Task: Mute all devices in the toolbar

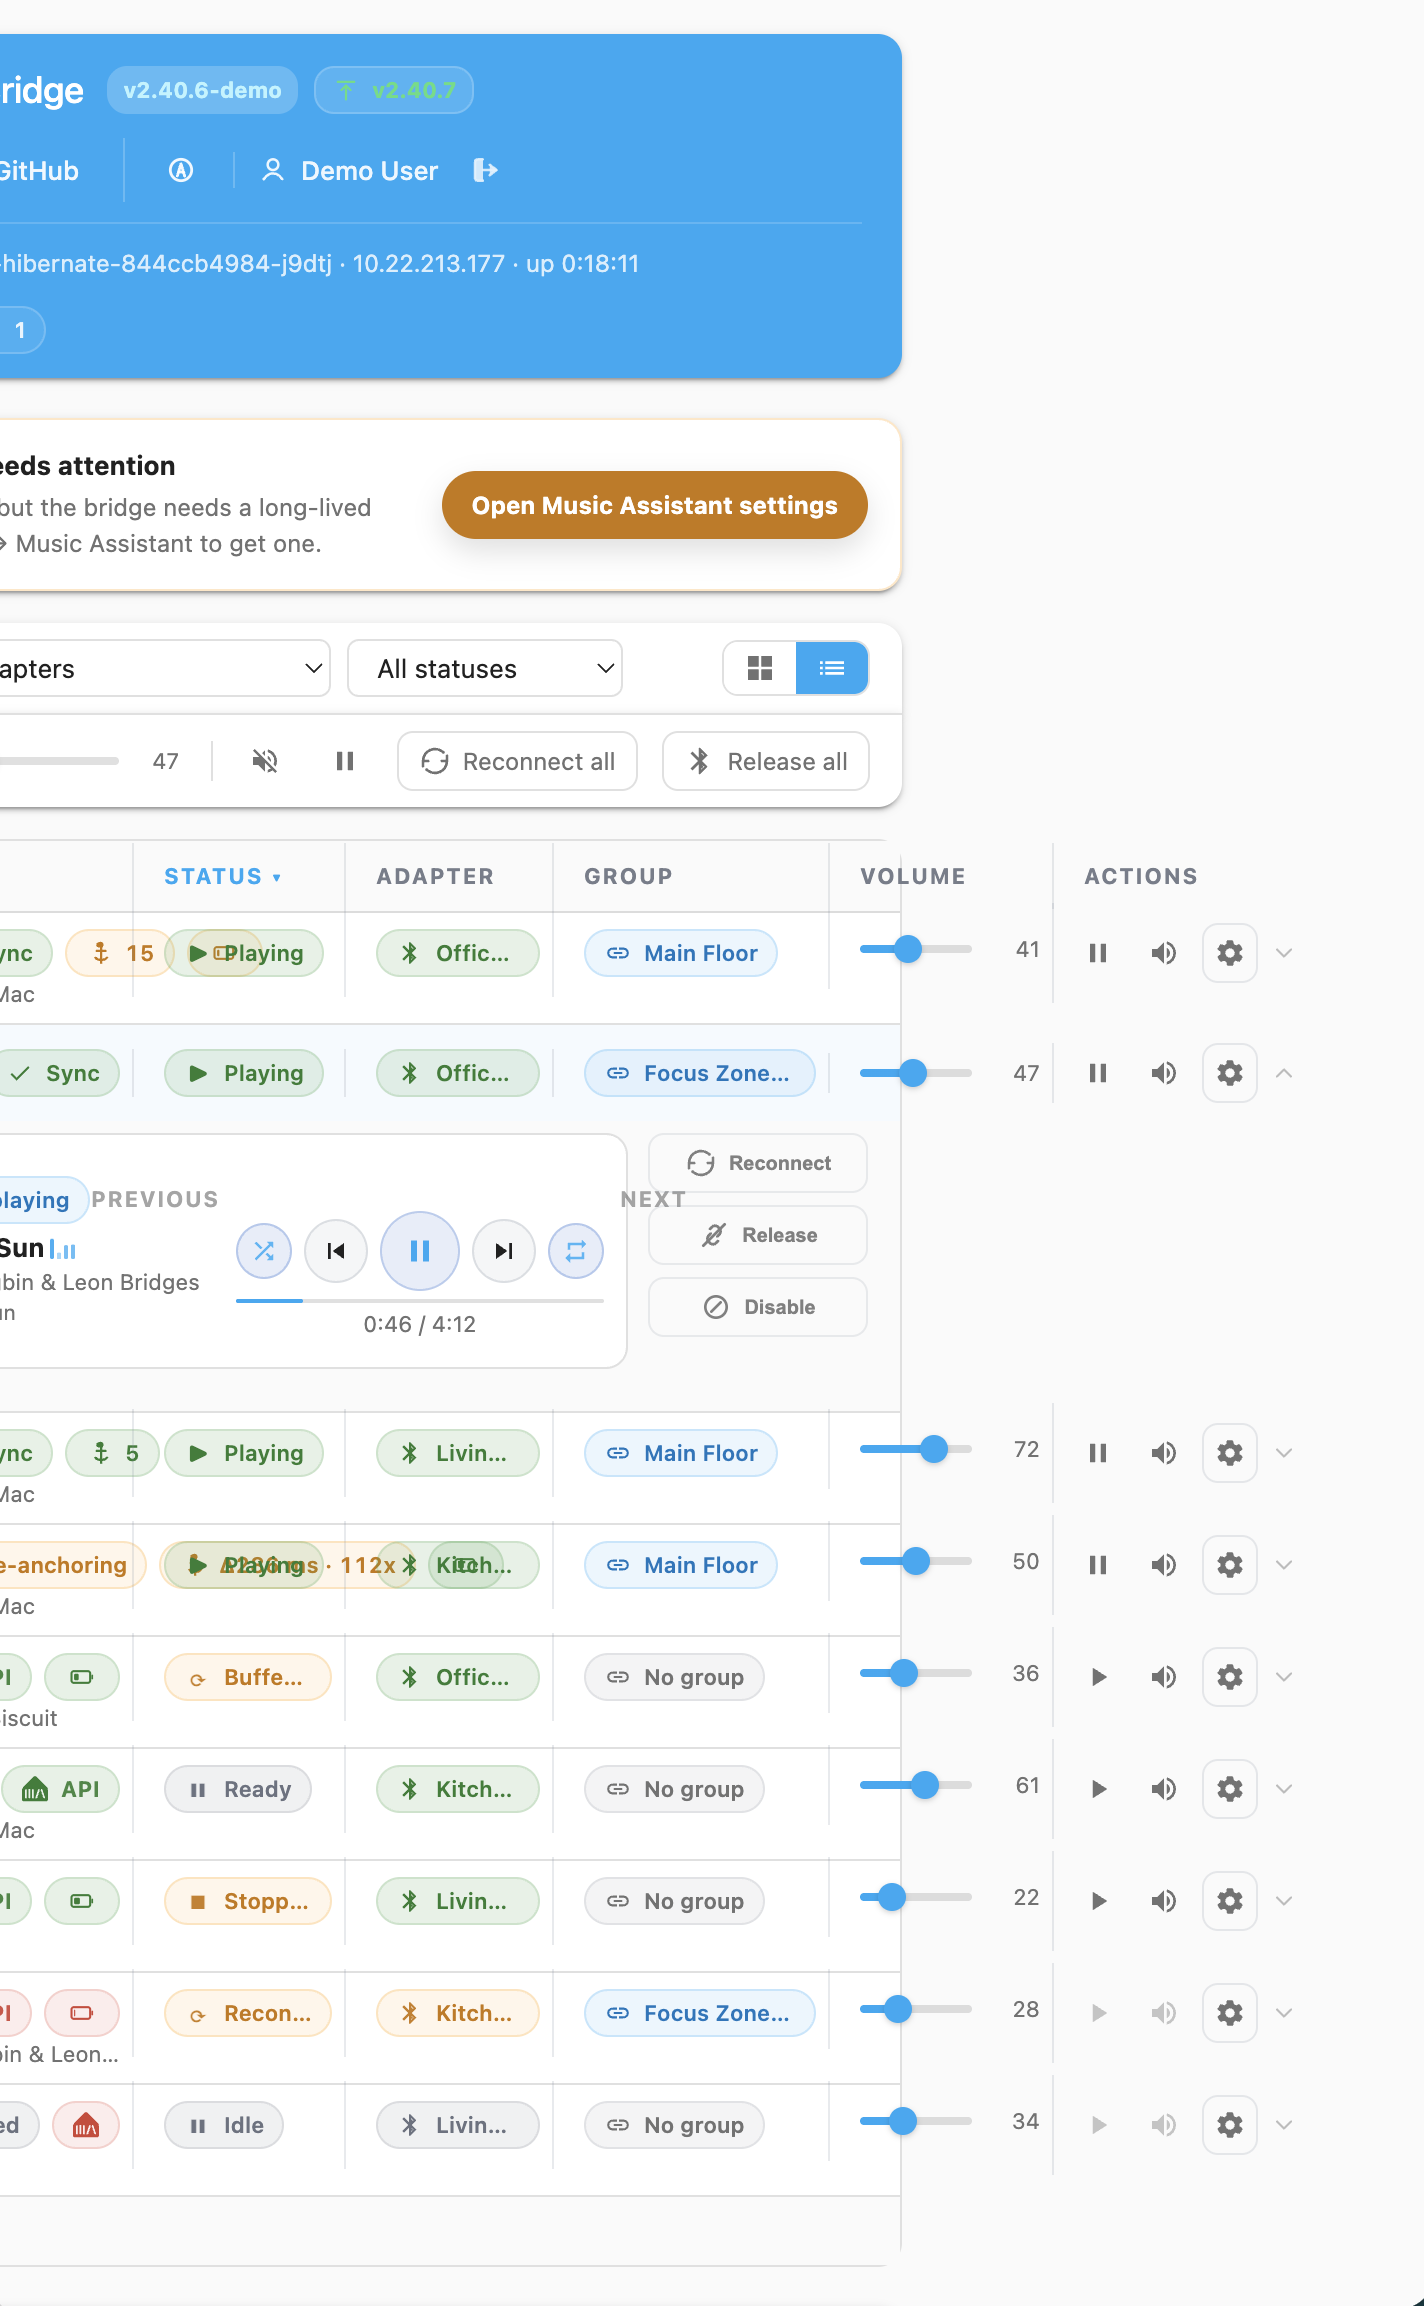Action: (265, 762)
